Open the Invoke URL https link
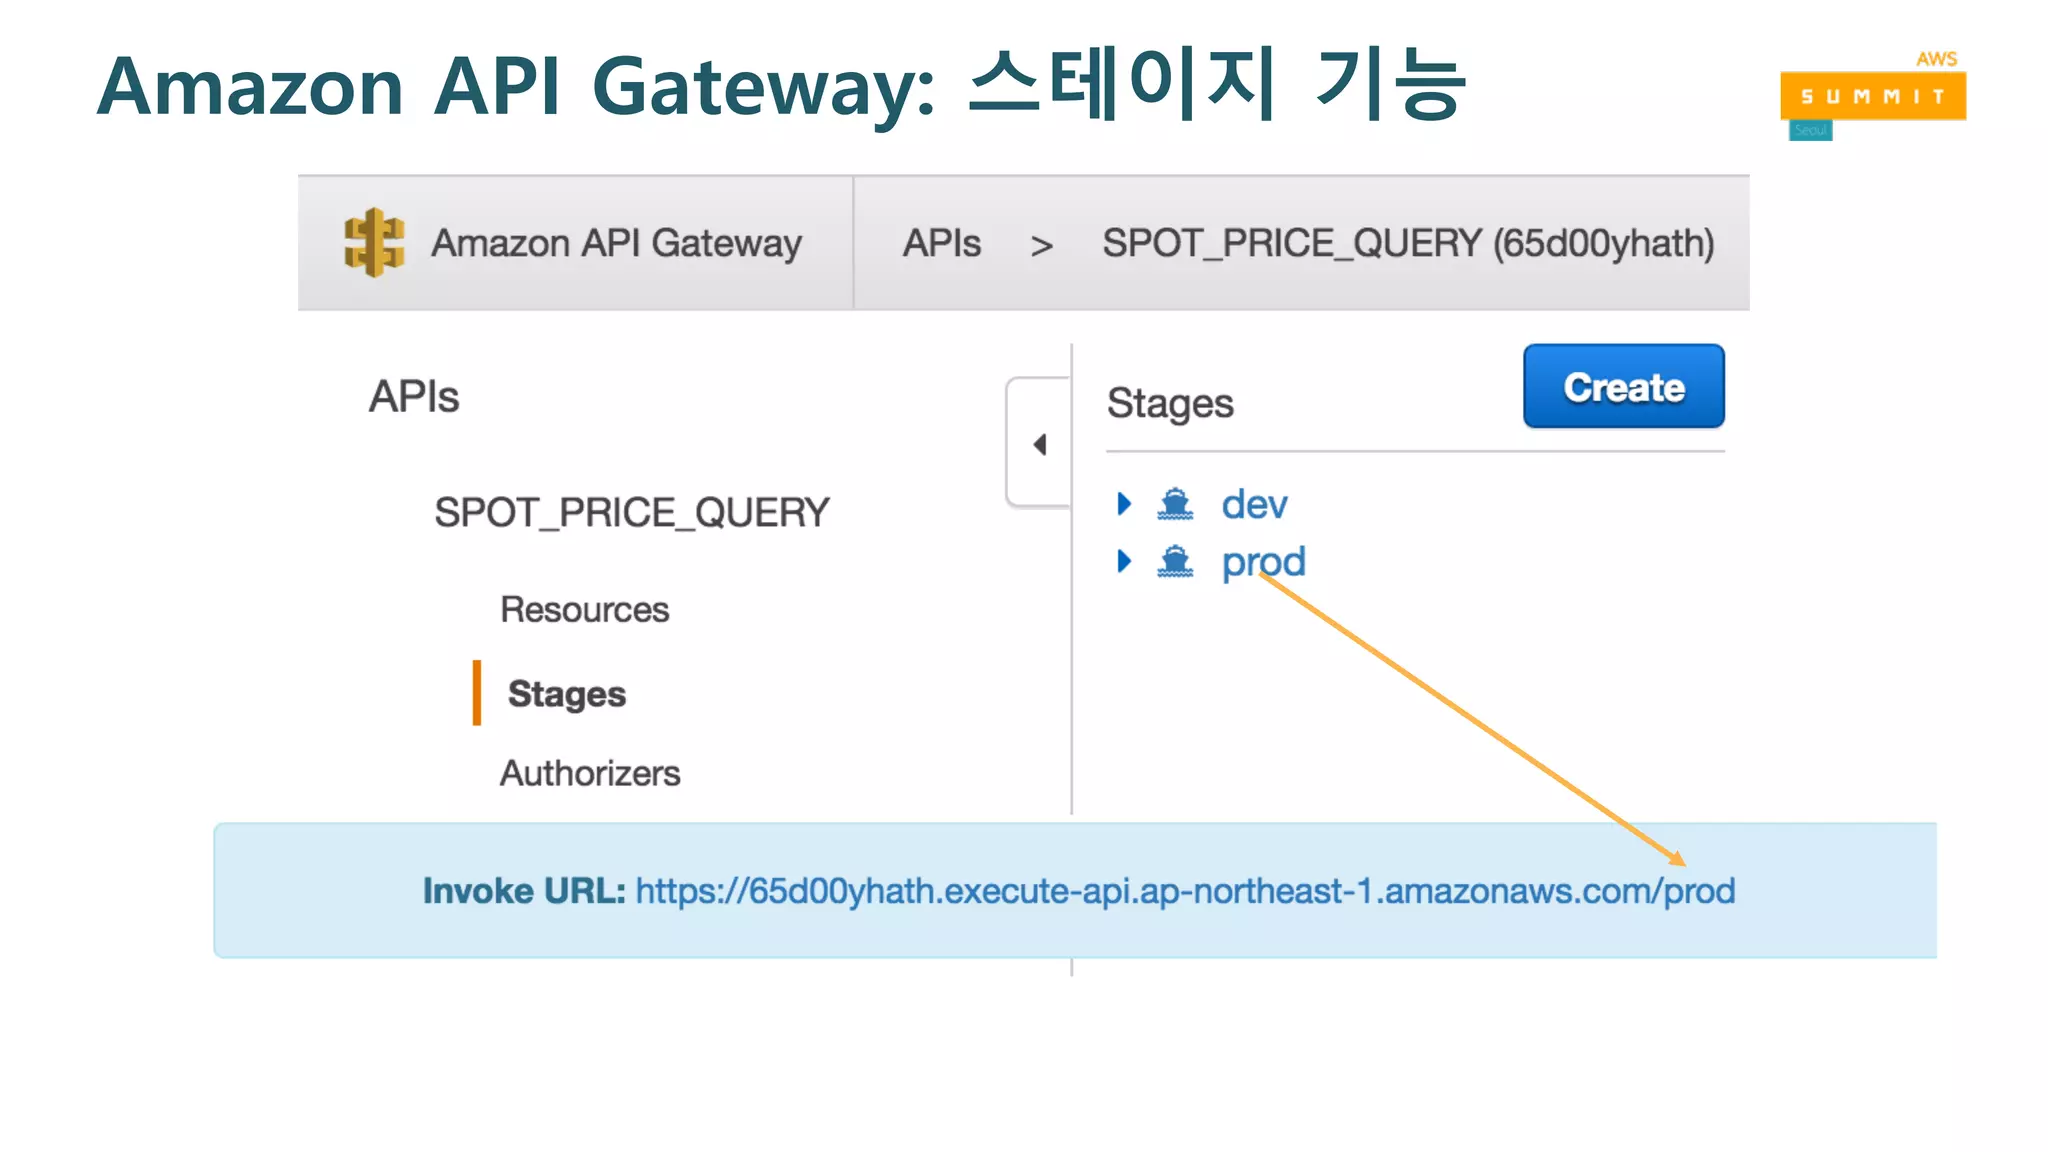This screenshot has width=2048, height=1152. click(1184, 891)
